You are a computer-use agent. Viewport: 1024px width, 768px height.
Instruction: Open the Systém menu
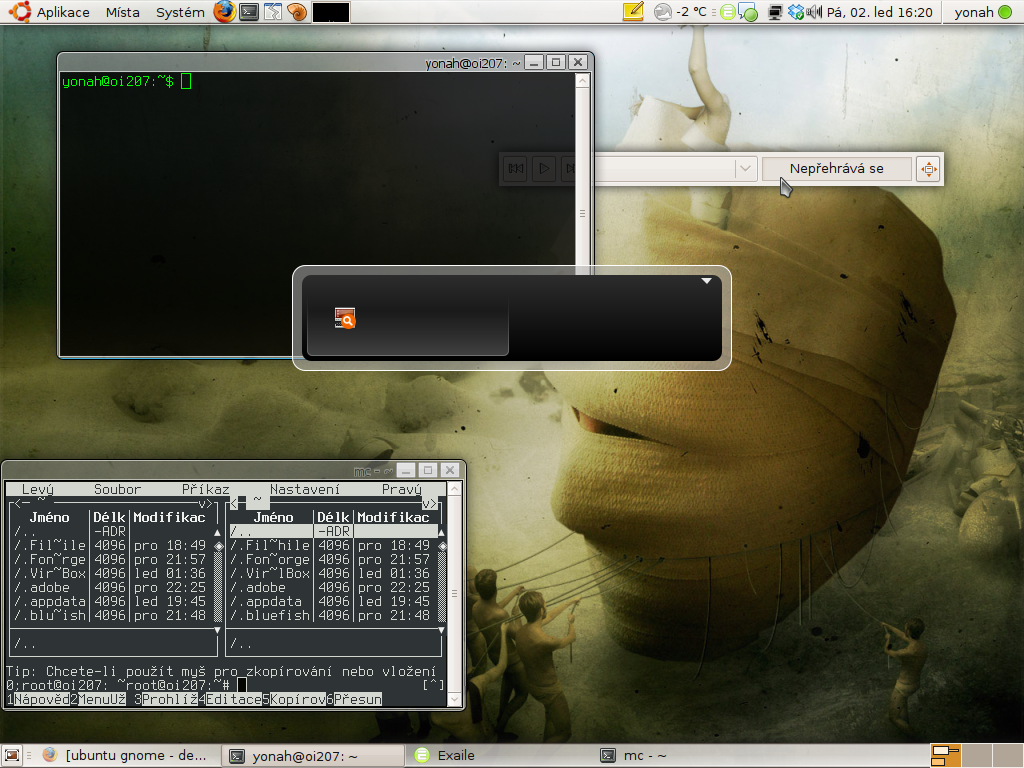[x=180, y=12]
